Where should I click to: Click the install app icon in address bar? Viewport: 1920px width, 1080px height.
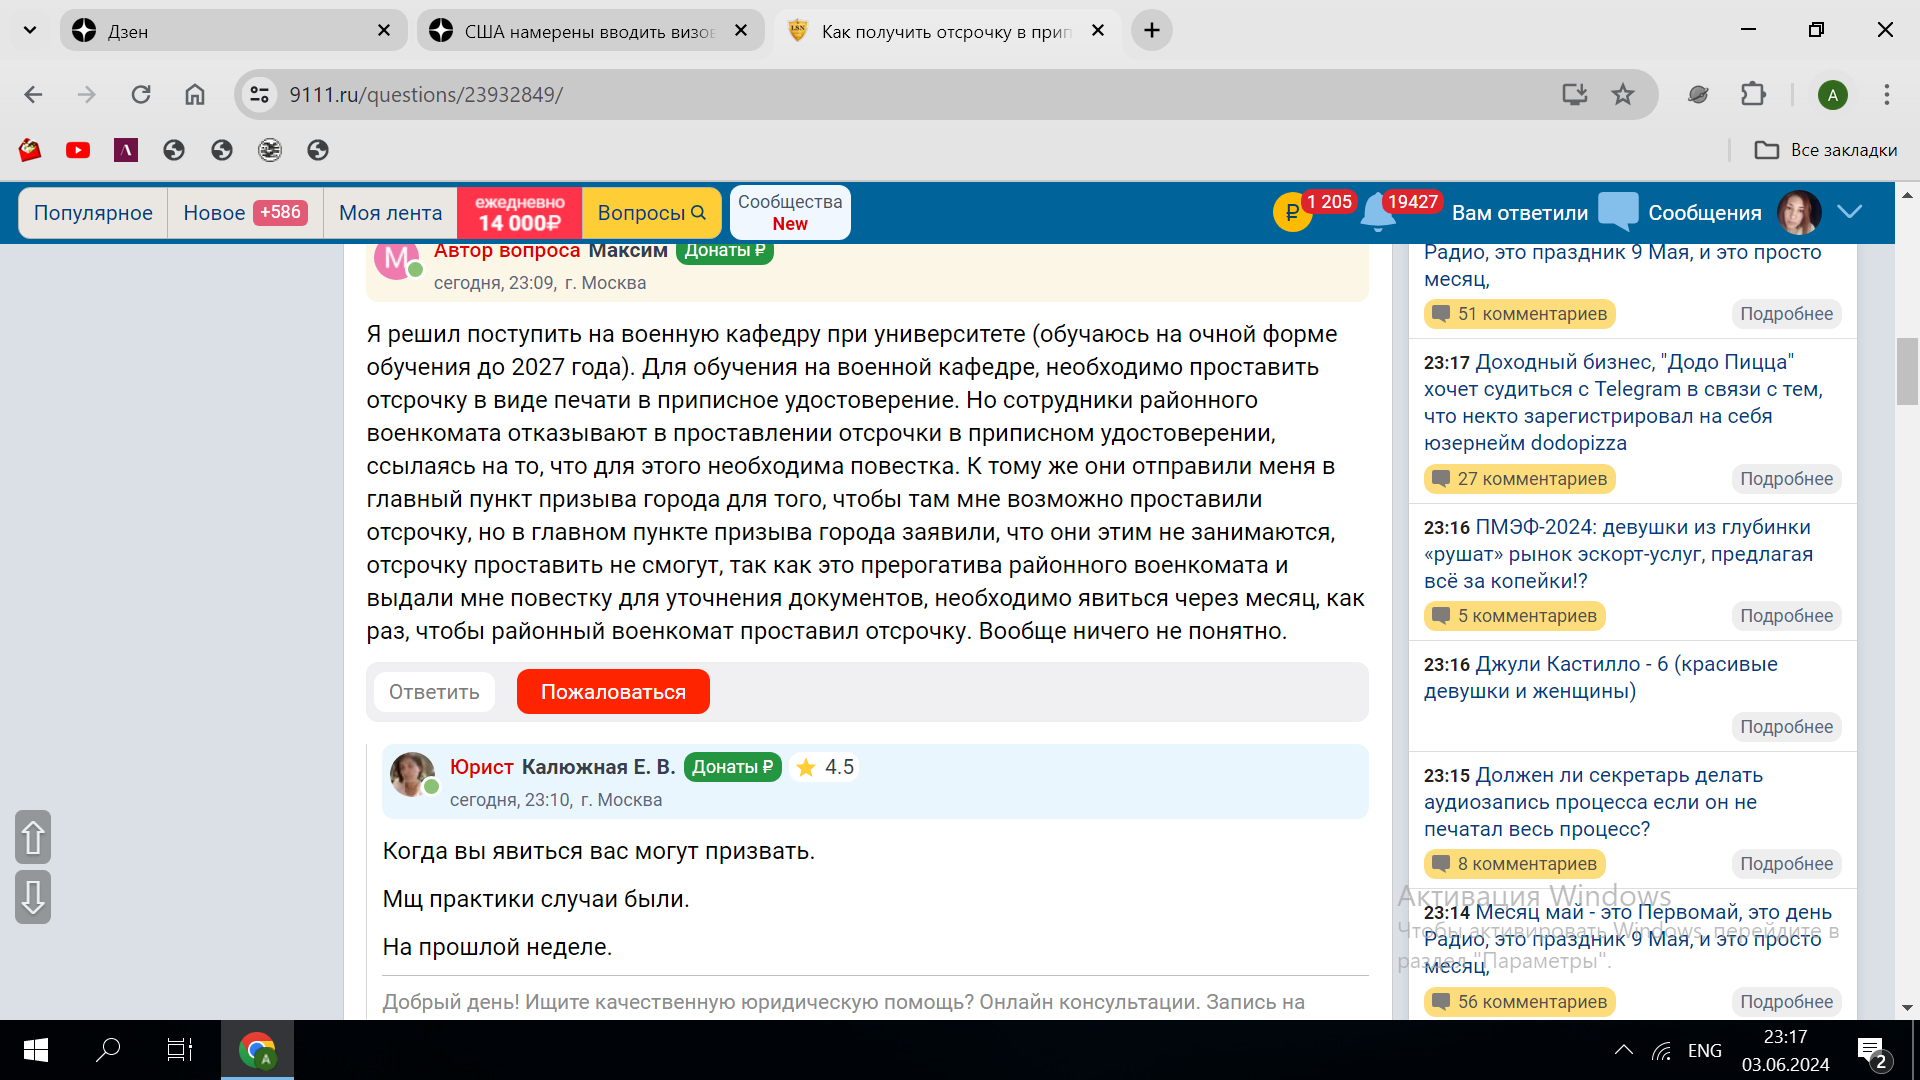tap(1574, 95)
